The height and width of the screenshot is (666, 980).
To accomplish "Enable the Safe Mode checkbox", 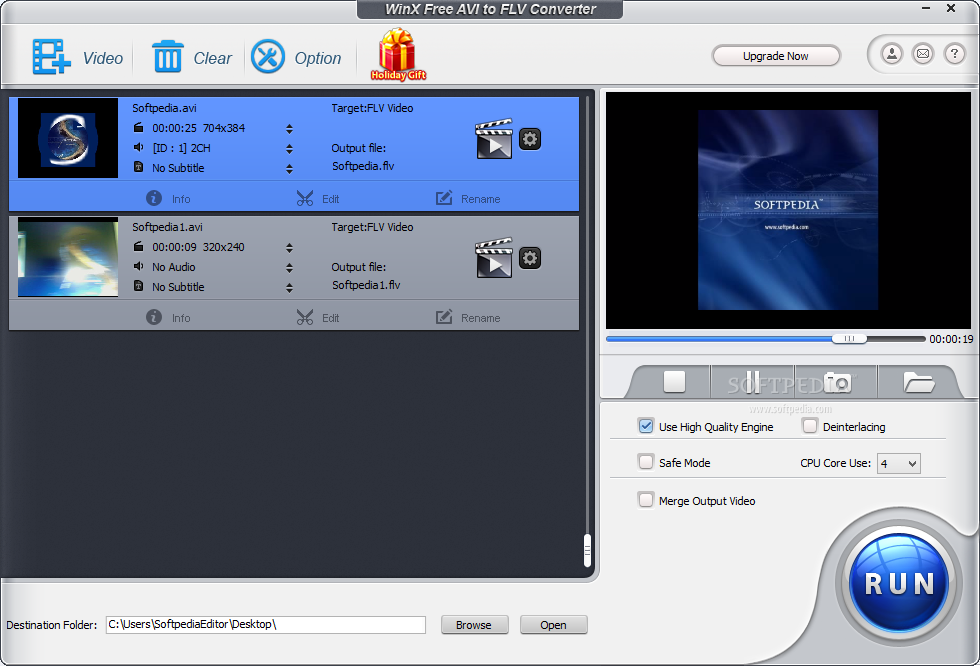I will point(646,462).
